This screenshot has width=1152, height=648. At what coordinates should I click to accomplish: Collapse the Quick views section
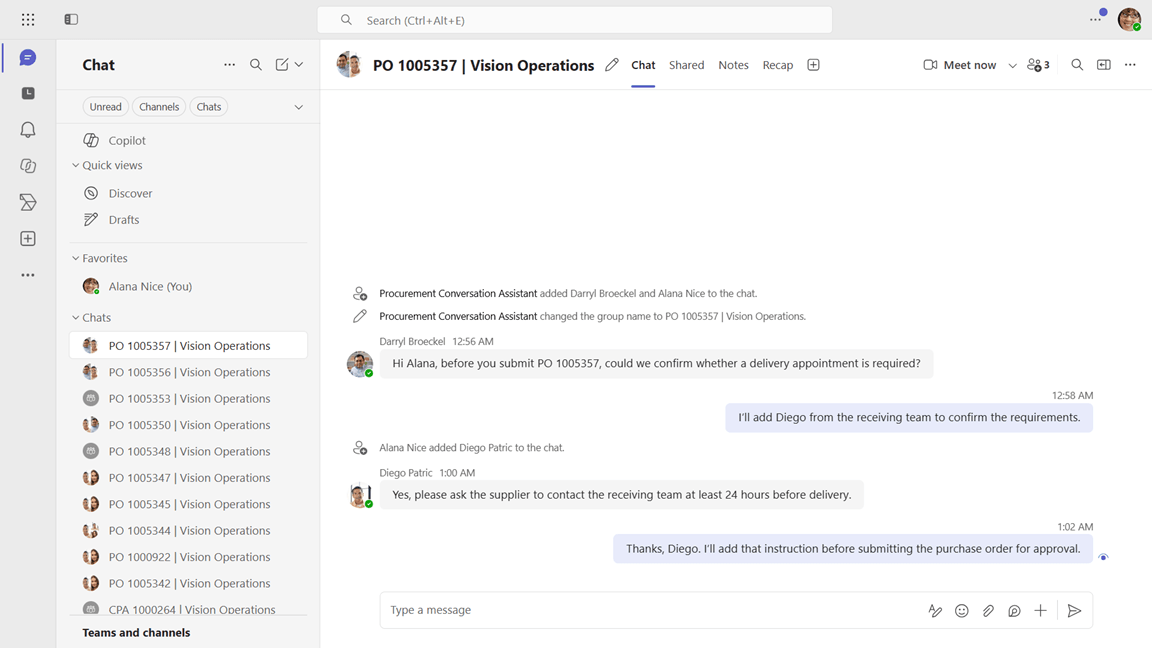pyautogui.click(x=75, y=165)
